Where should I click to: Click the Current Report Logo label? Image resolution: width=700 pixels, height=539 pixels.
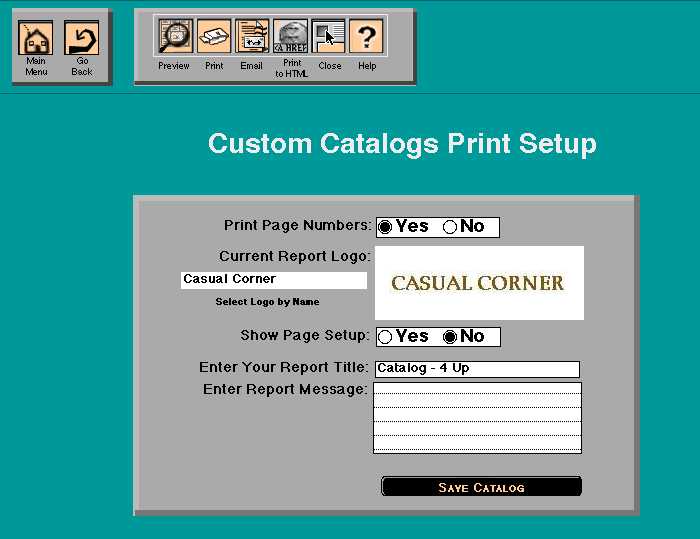point(294,257)
